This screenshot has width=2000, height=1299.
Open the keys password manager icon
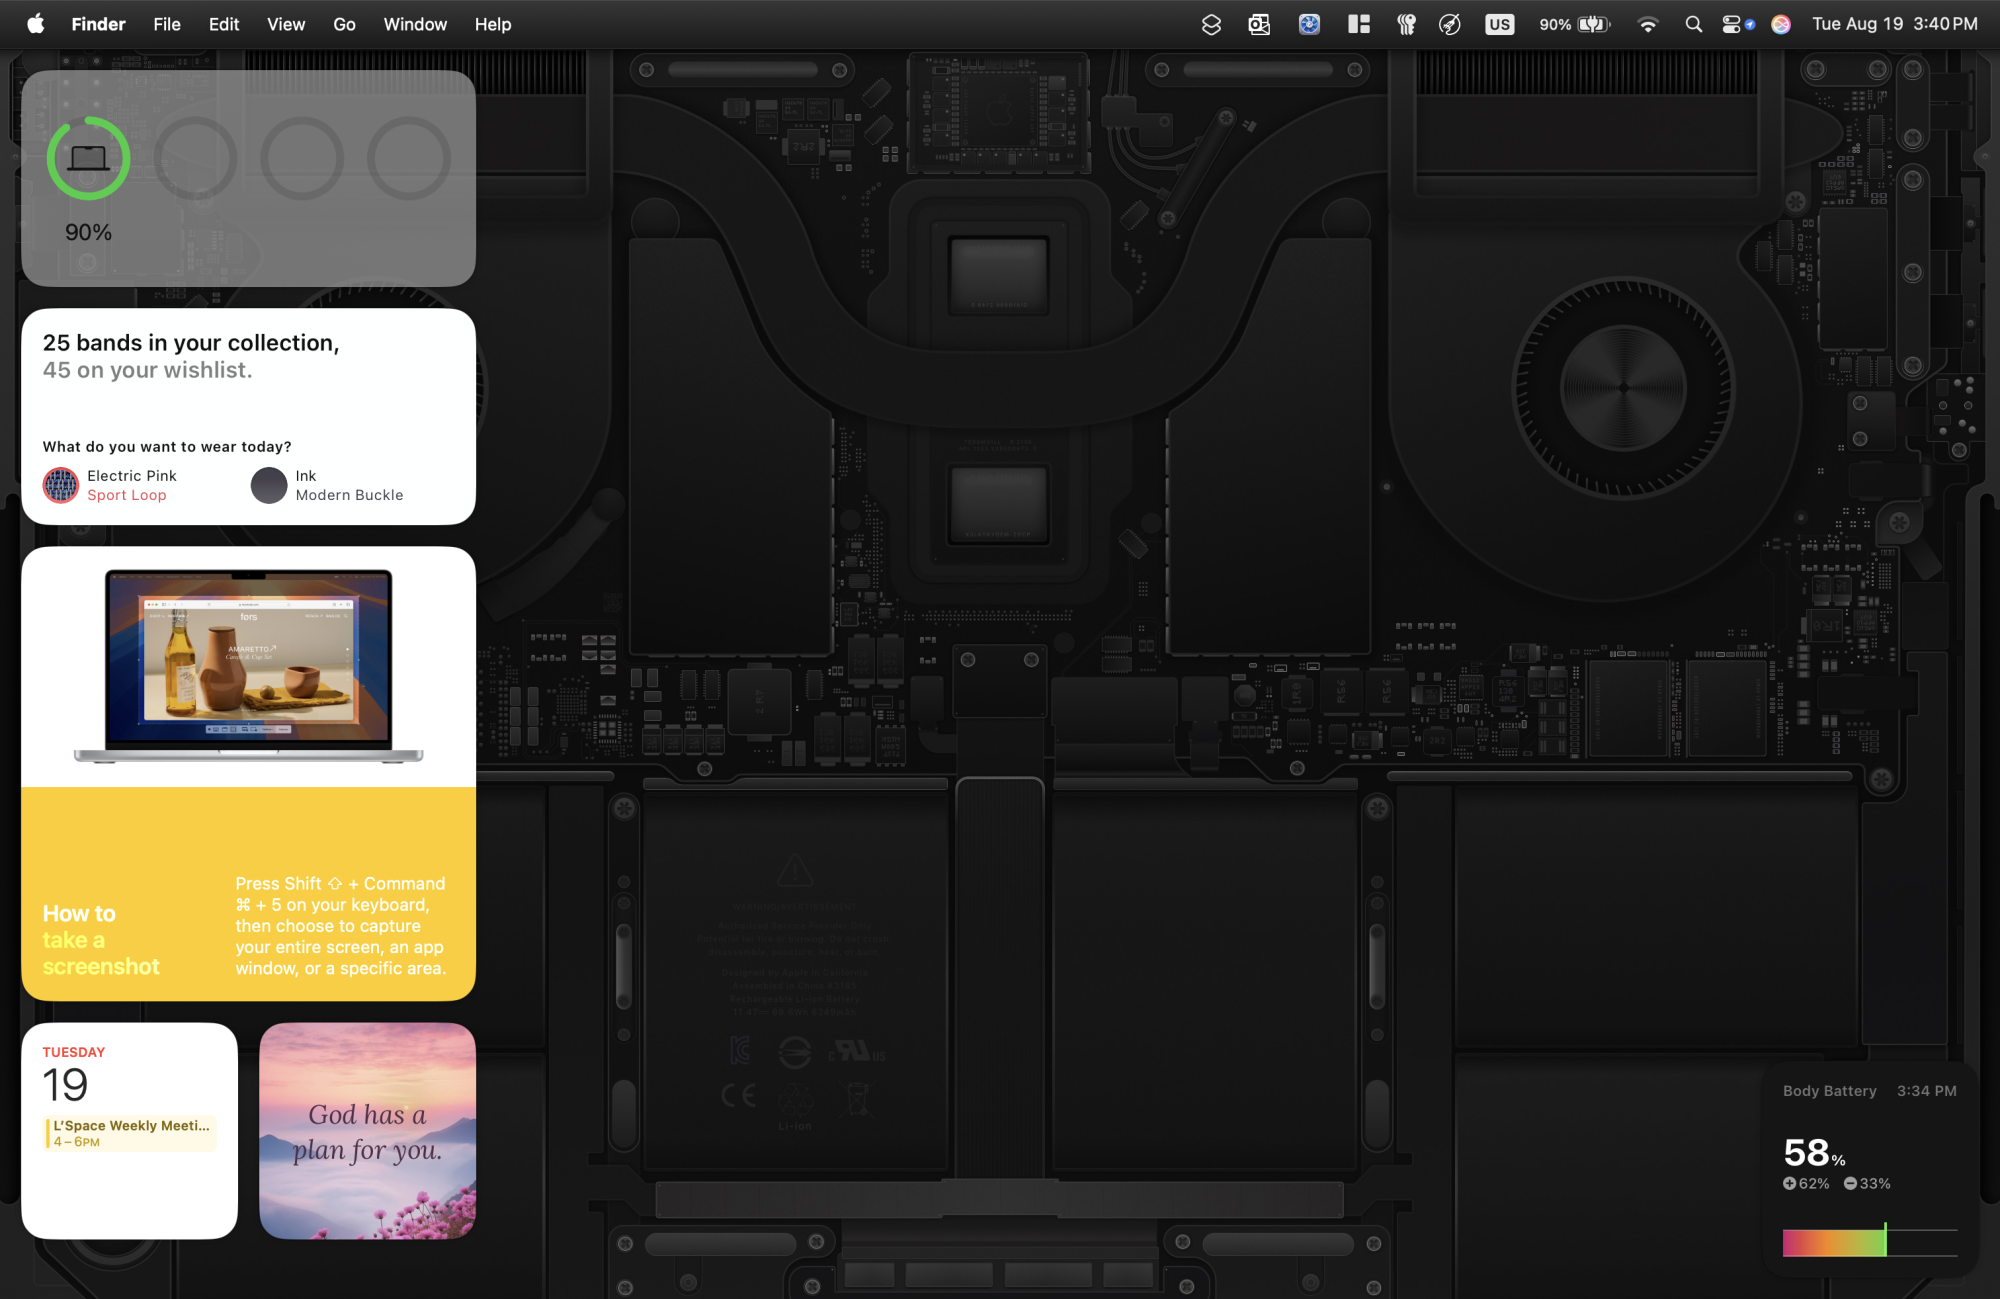1406,25
